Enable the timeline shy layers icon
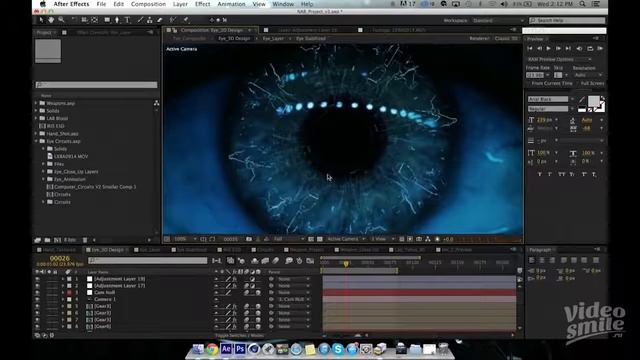The image size is (640, 360). (x=255, y=260)
